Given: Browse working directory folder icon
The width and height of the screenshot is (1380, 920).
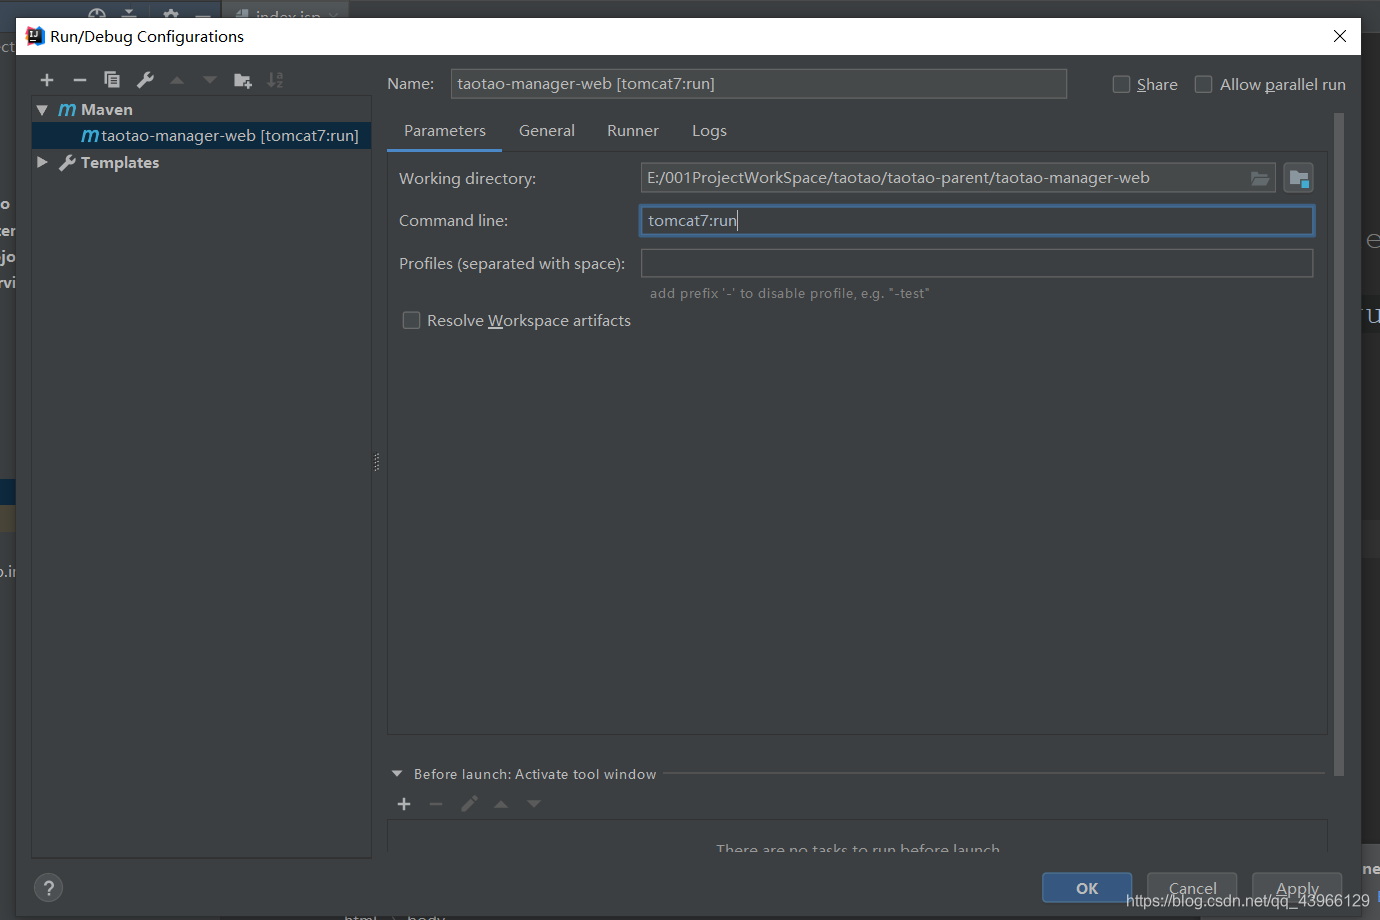Looking at the screenshot, I should [x=1260, y=178].
